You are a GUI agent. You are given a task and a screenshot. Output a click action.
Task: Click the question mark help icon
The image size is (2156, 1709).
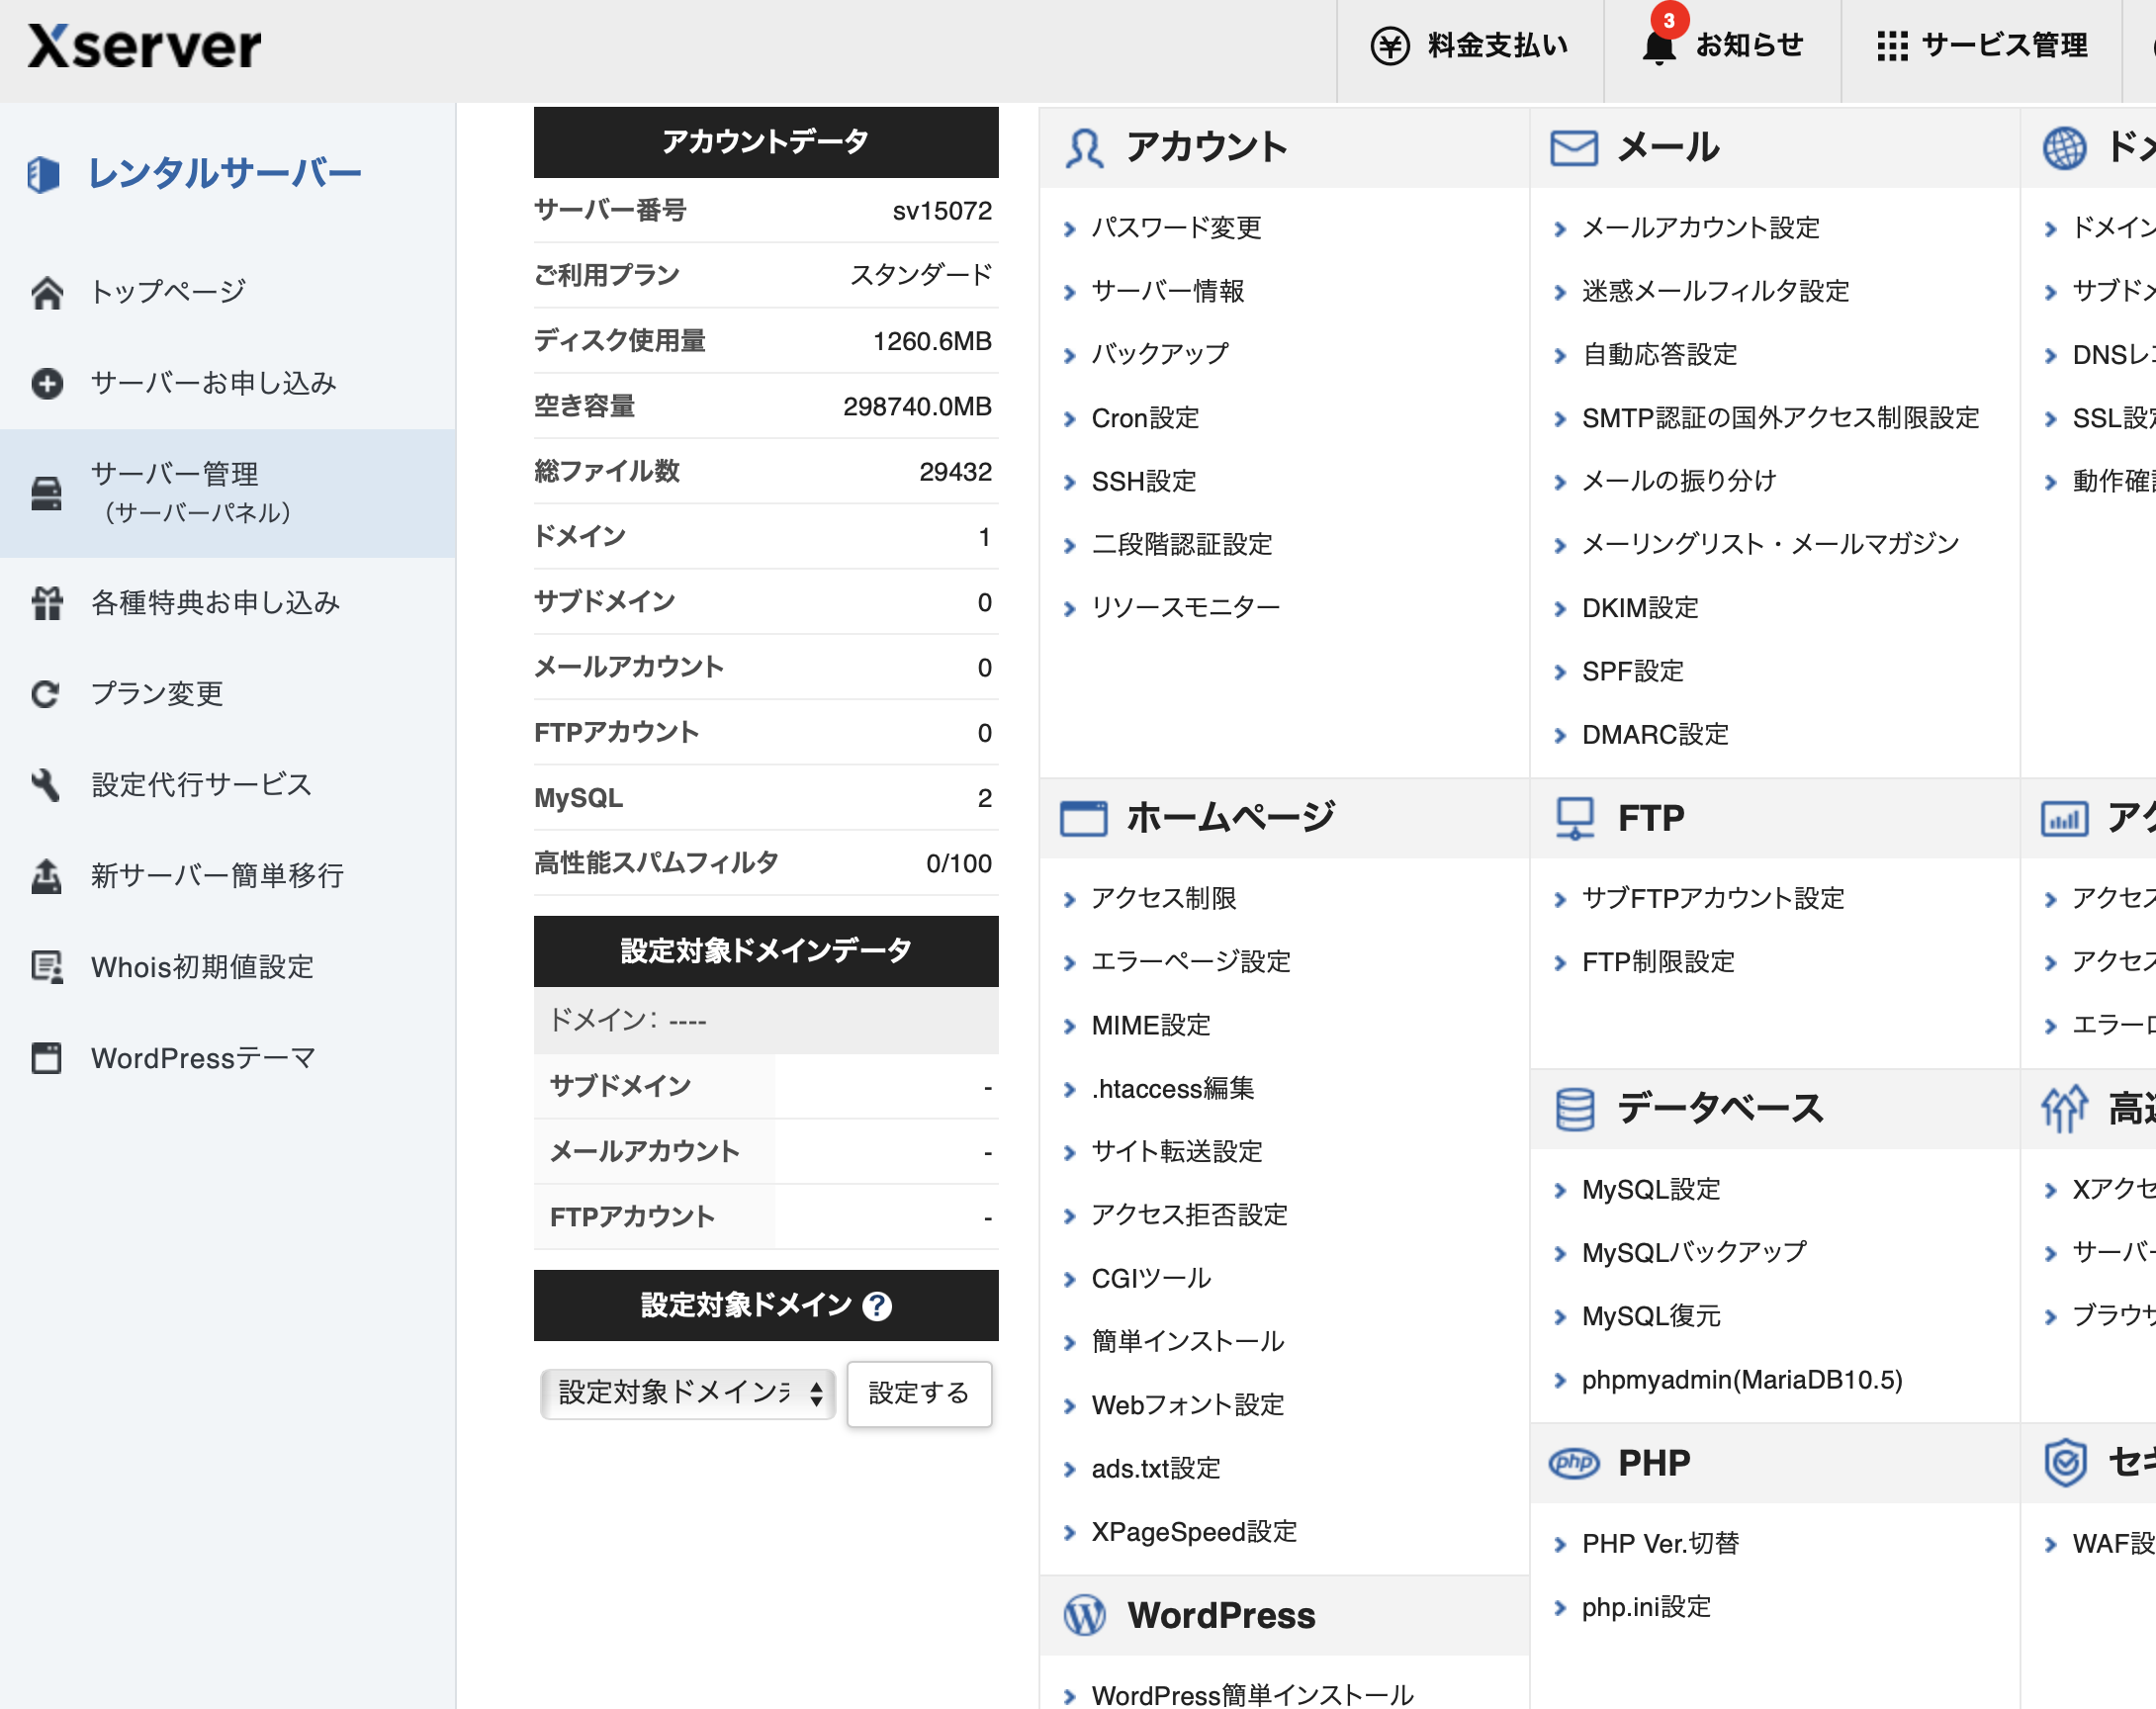coord(877,1306)
